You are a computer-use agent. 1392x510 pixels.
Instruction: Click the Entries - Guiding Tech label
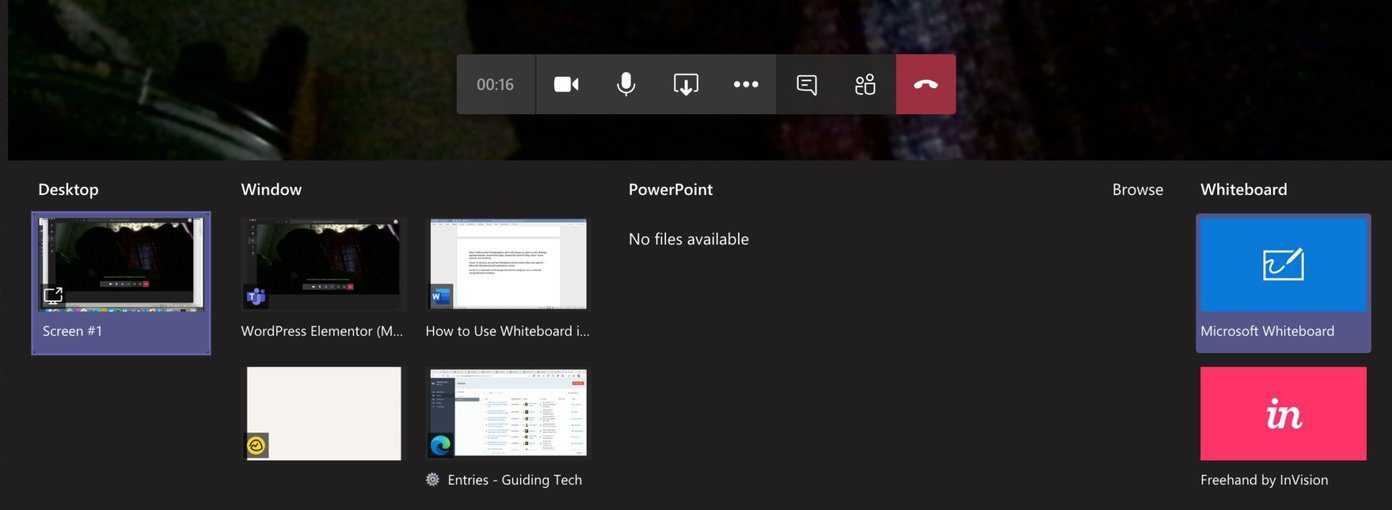[x=515, y=480]
